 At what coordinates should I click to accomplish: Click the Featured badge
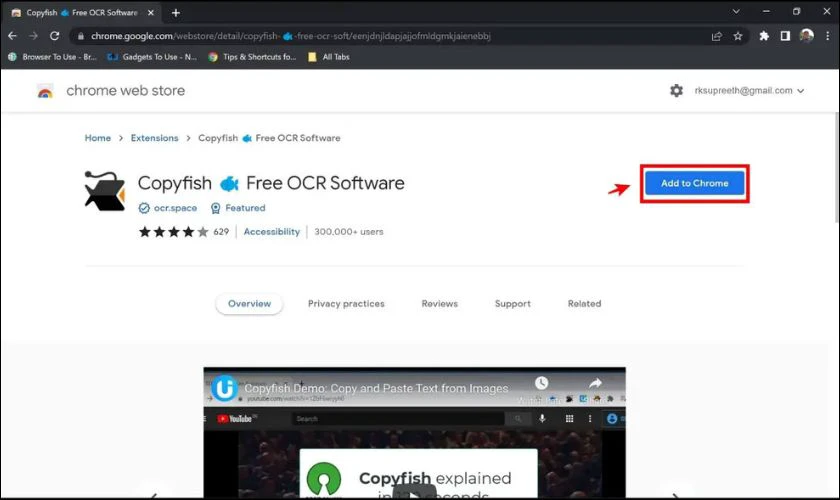(238, 208)
